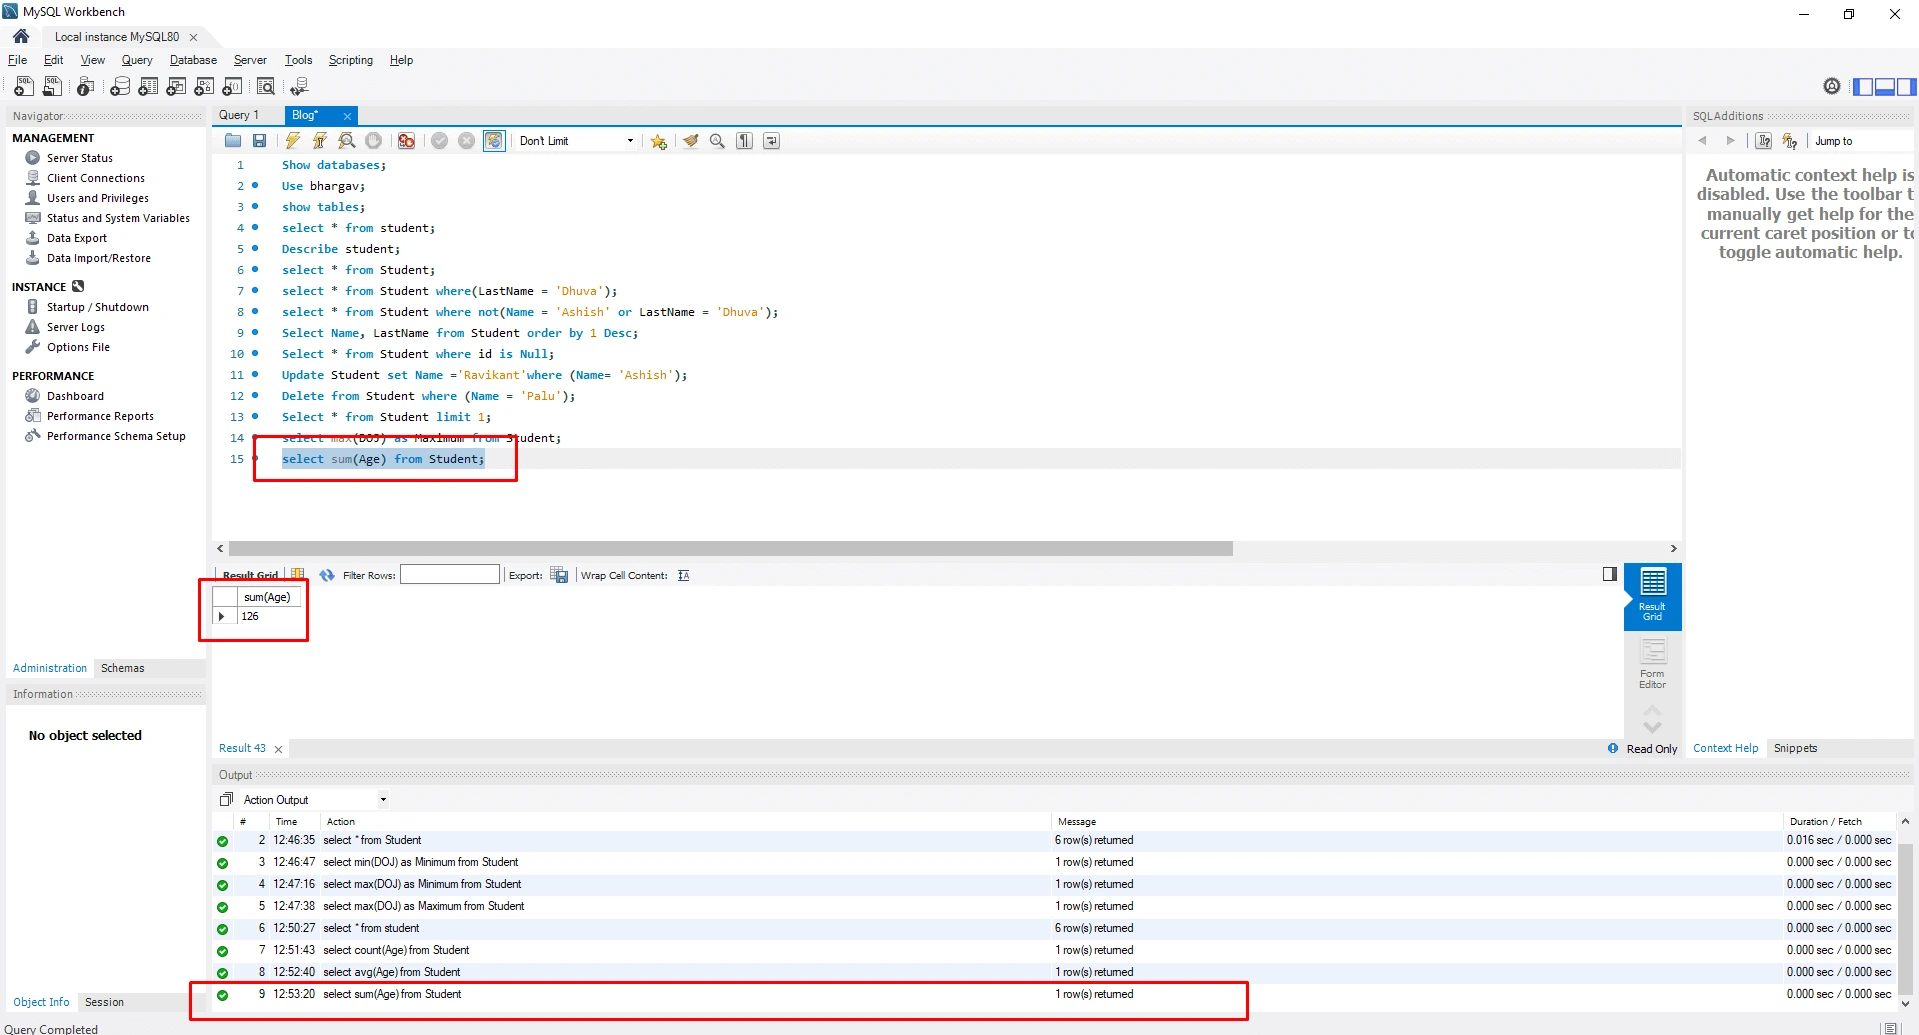Click the Explain query magnifier-bolt icon
This screenshot has width=1919, height=1035.
[346, 141]
